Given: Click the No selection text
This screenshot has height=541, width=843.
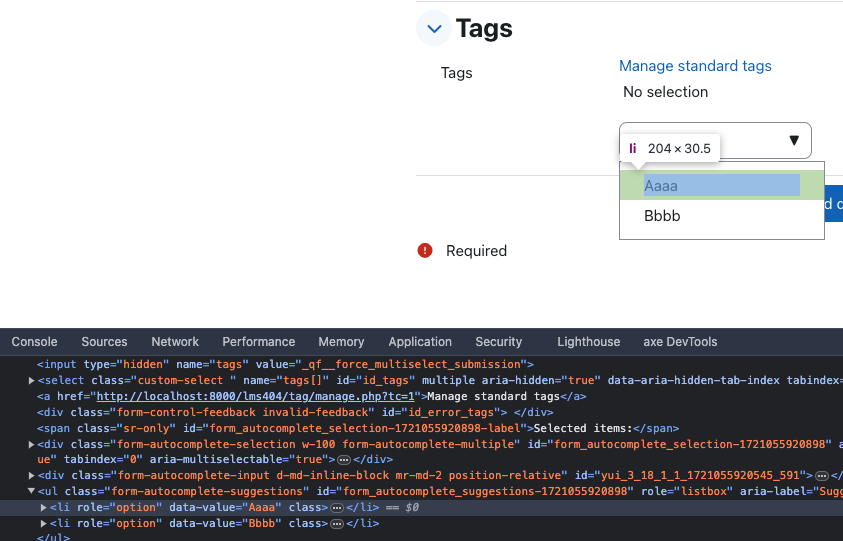Looking at the screenshot, I should (665, 92).
